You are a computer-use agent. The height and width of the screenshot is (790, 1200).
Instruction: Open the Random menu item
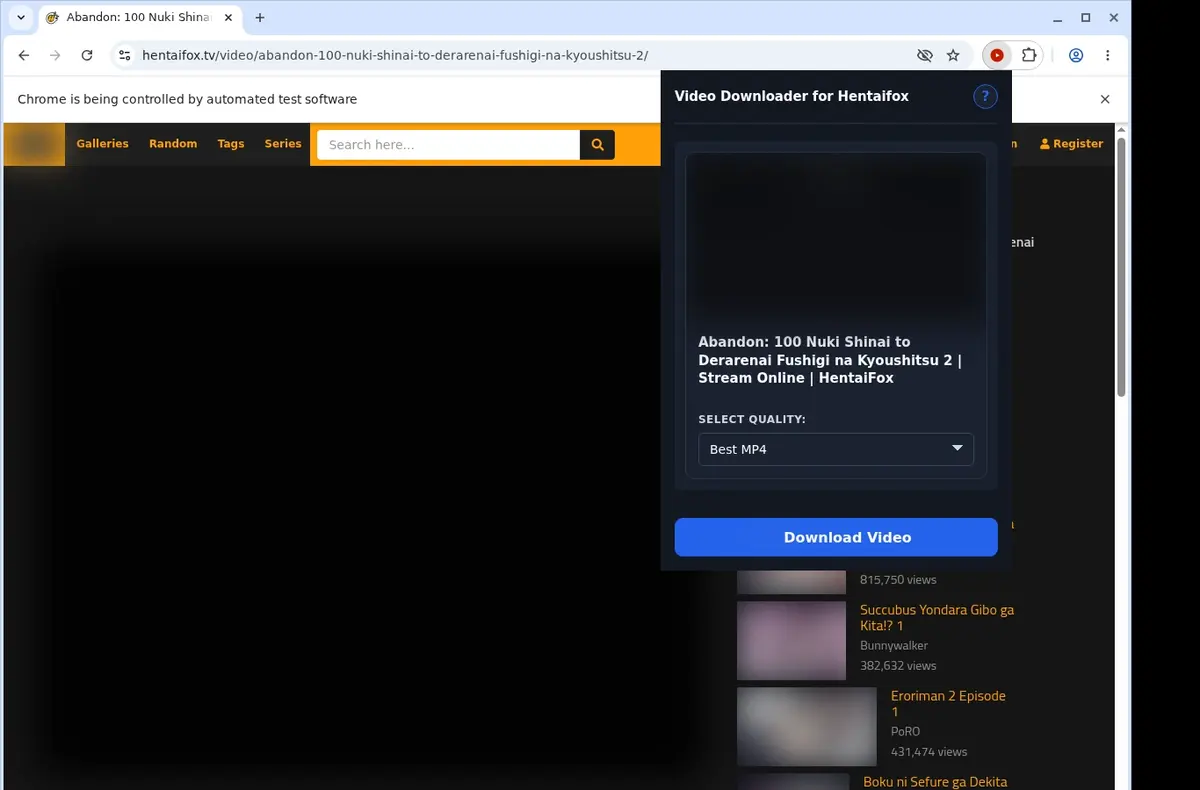pyautogui.click(x=173, y=144)
